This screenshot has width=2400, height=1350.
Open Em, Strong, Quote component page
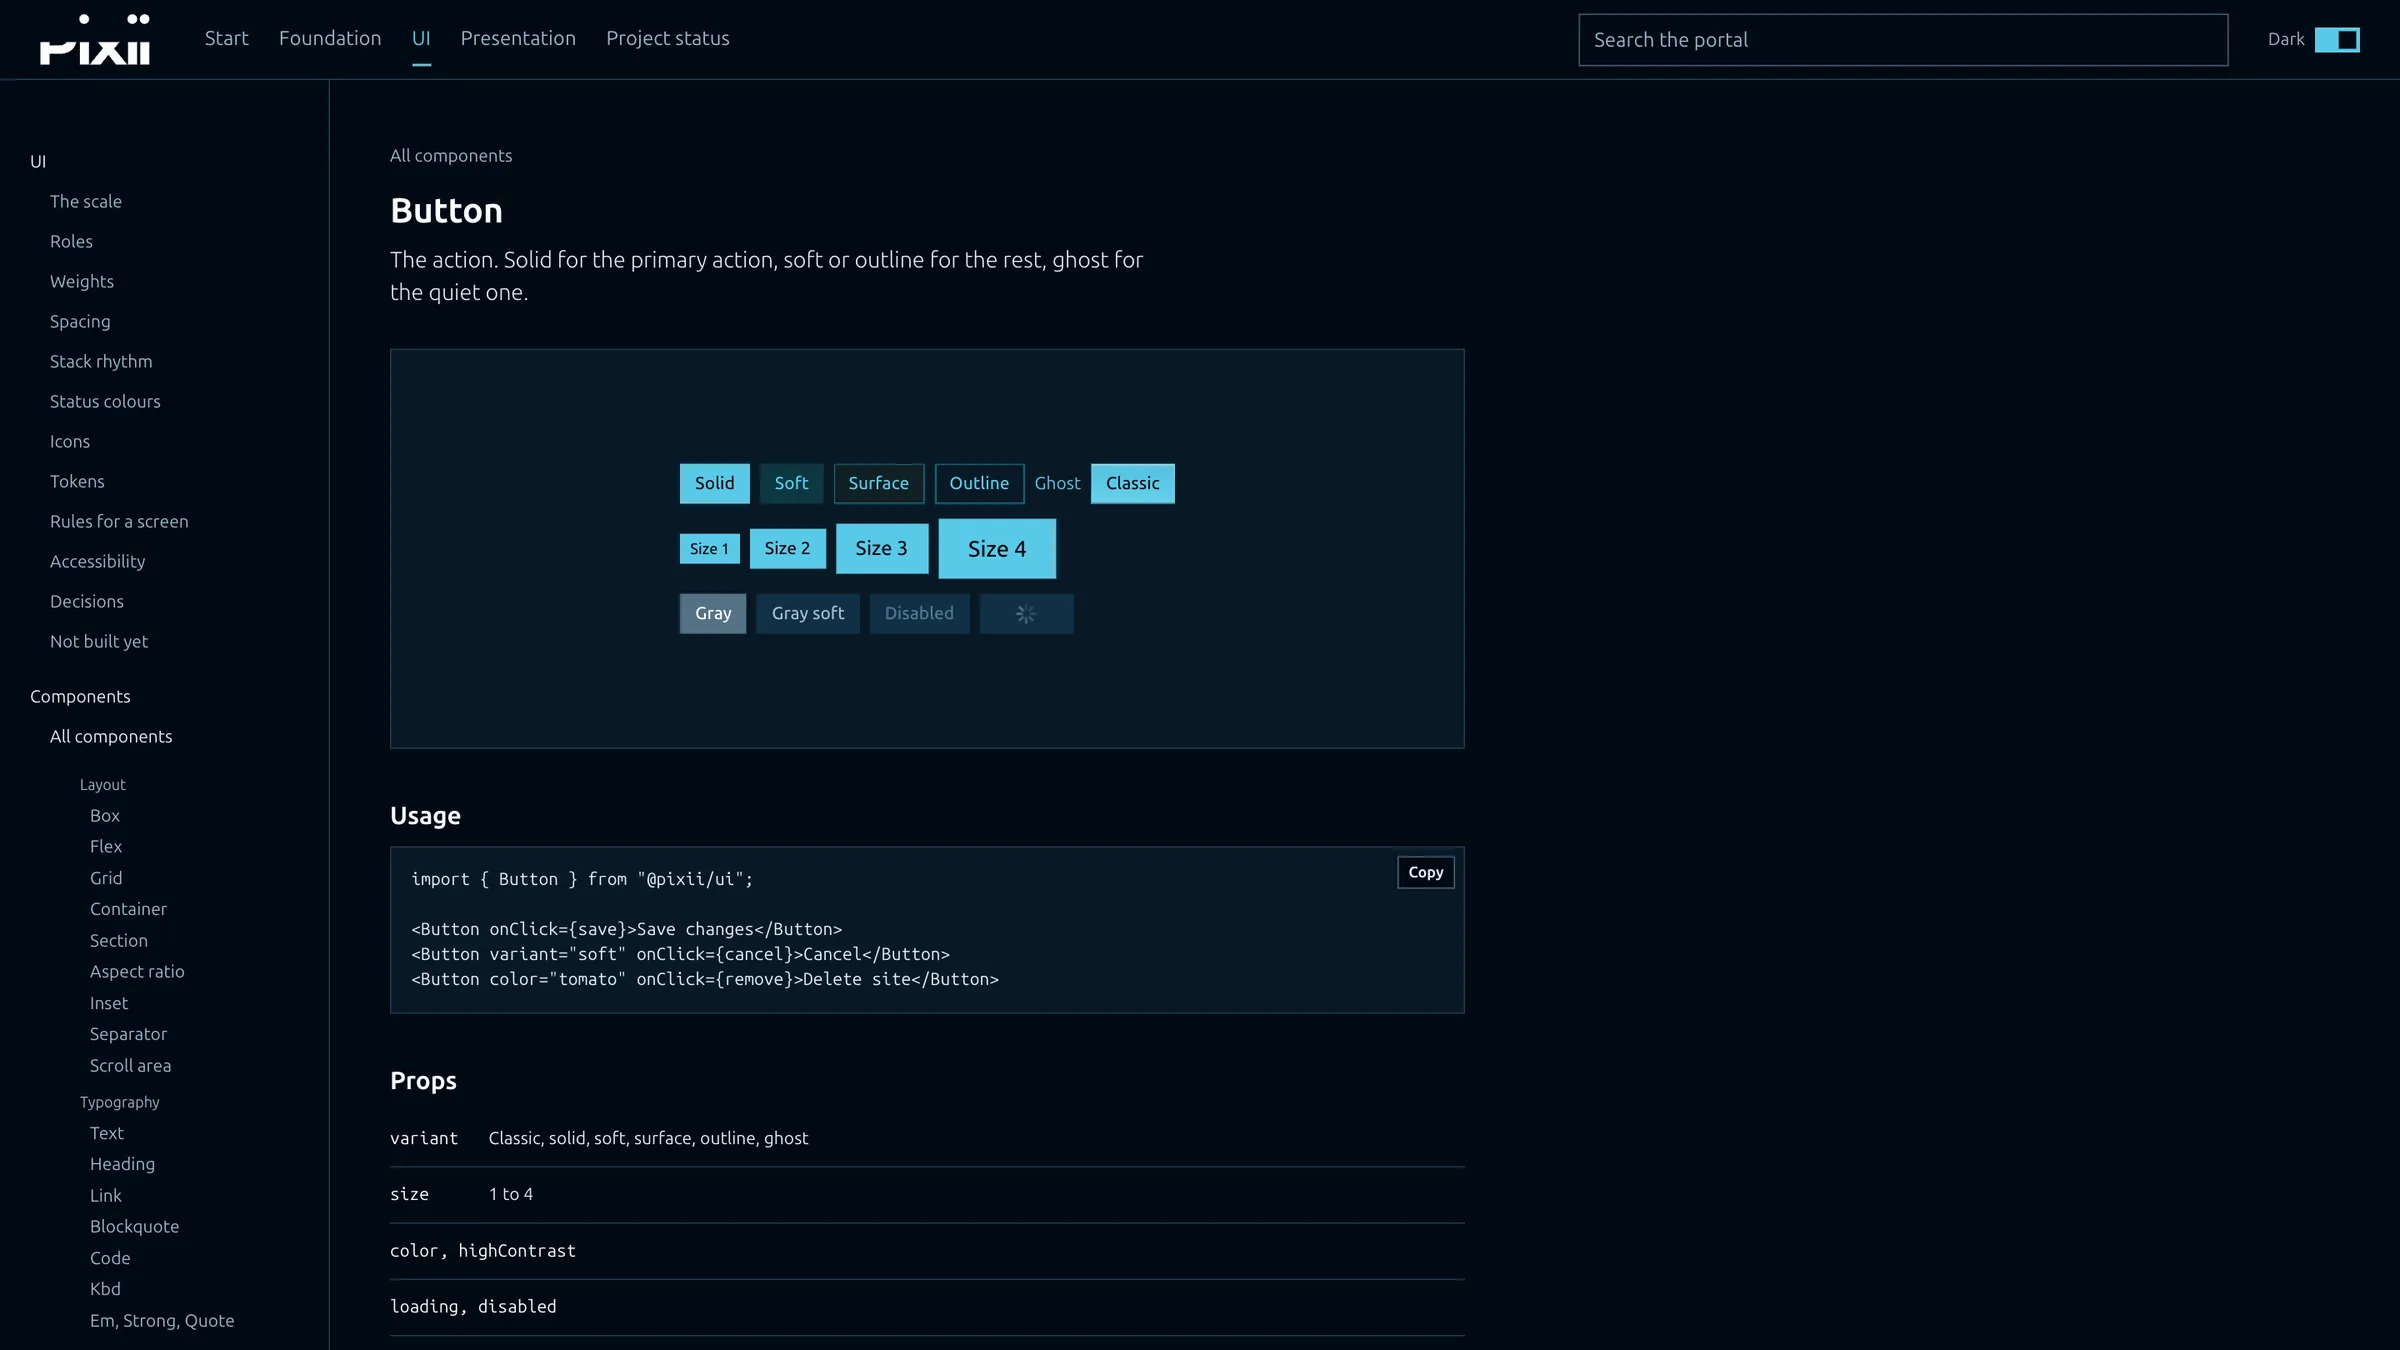162,1321
